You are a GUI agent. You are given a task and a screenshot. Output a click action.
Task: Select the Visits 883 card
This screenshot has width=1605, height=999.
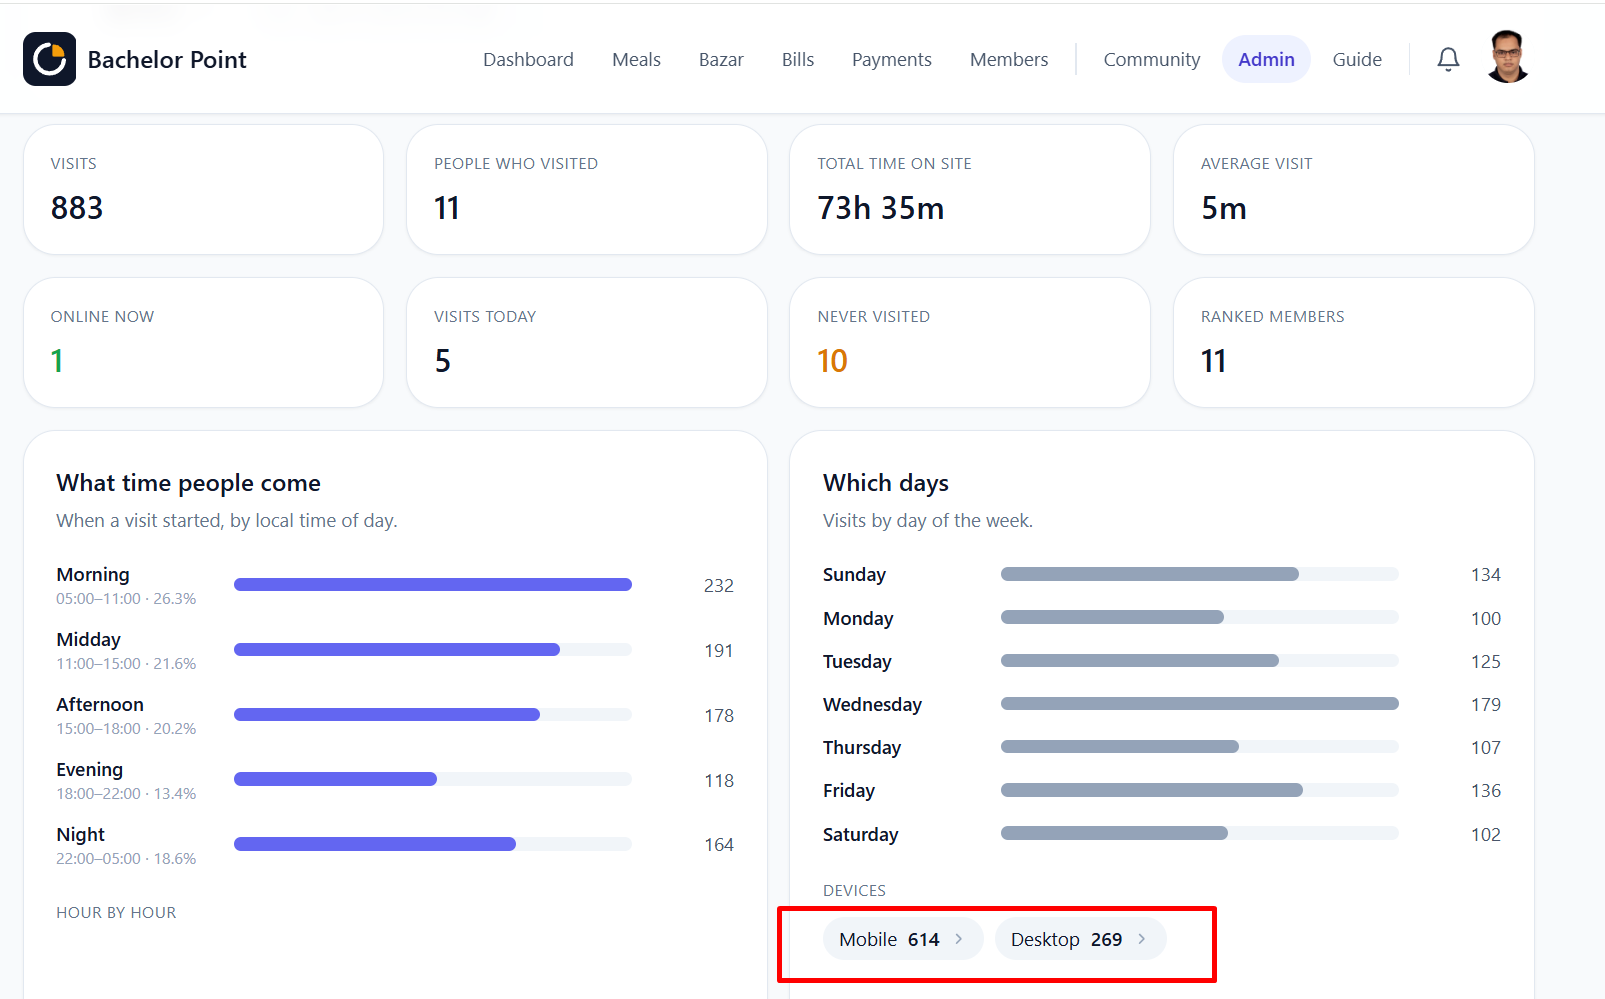(x=203, y=189)
